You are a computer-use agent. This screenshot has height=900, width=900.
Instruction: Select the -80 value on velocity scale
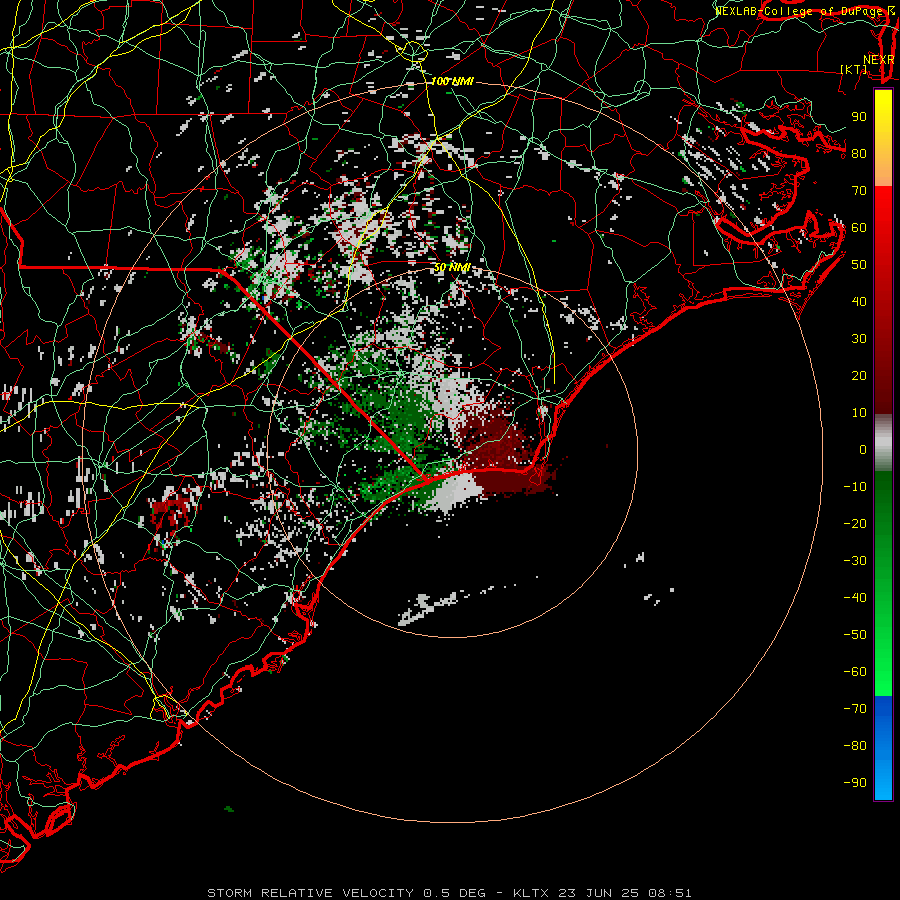pyautogui.click(x=855, y=746)
